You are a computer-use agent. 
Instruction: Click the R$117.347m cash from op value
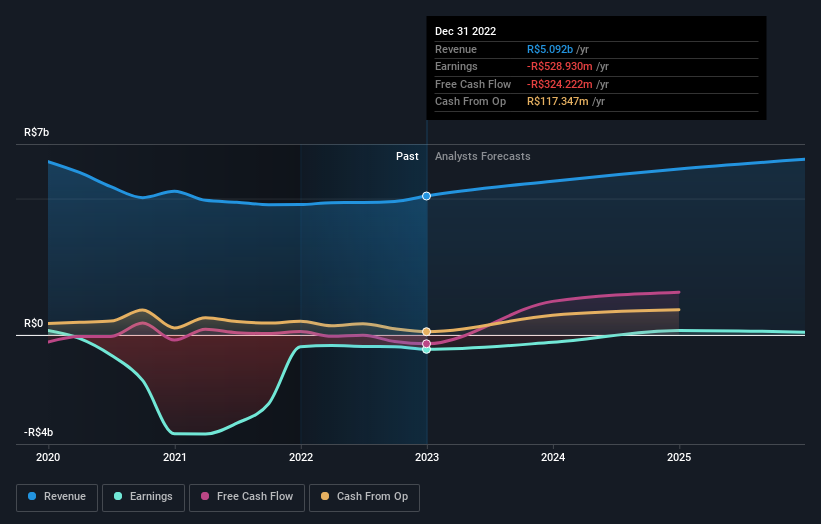(558, 102)
